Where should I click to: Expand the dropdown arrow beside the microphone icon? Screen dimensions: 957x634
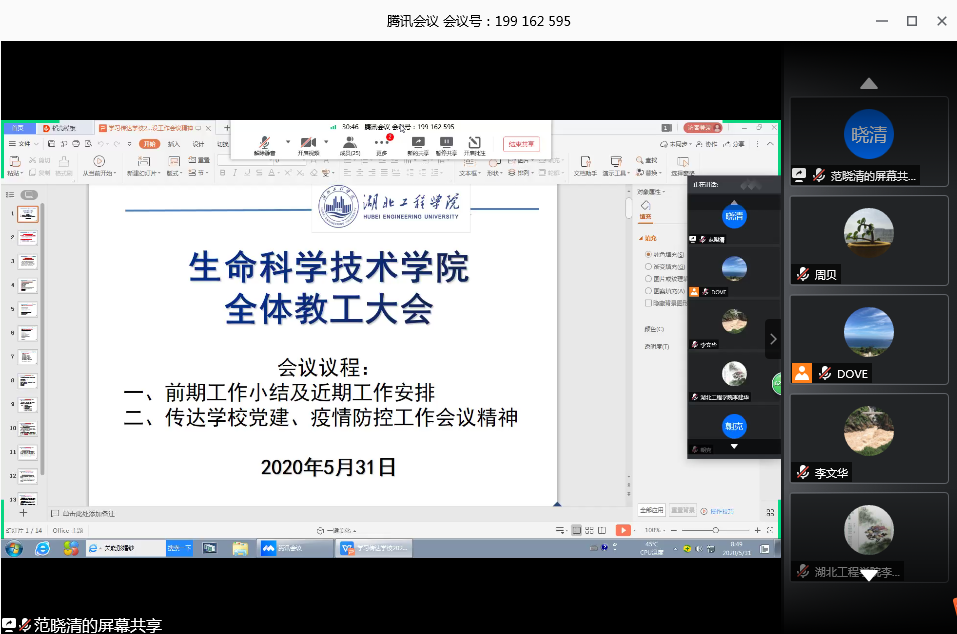pyautogui.click(x=288, y=142)
